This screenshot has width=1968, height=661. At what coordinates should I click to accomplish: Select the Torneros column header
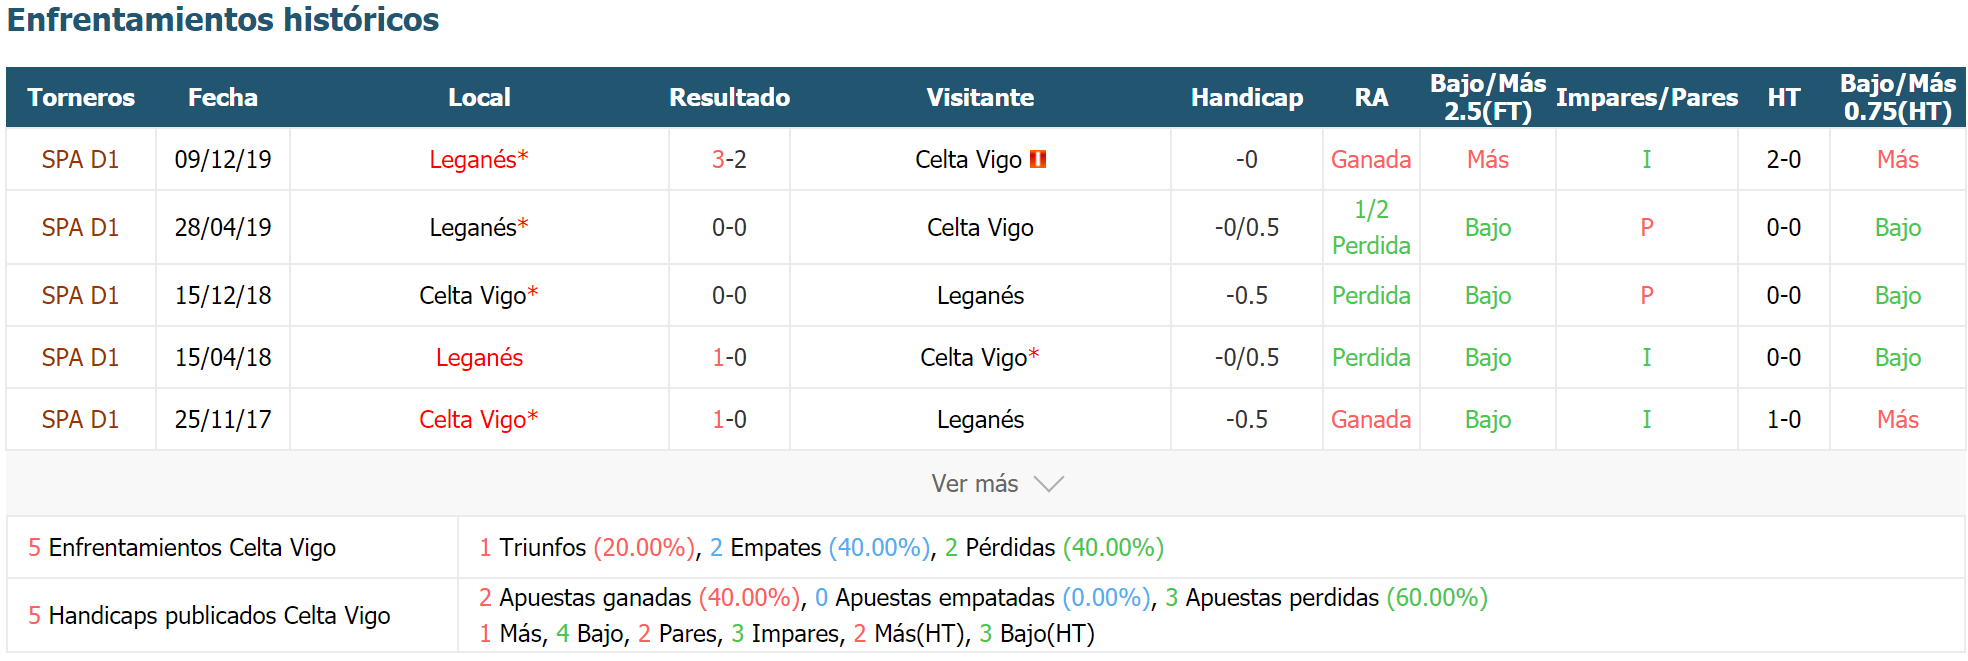[x=81, y=97]
